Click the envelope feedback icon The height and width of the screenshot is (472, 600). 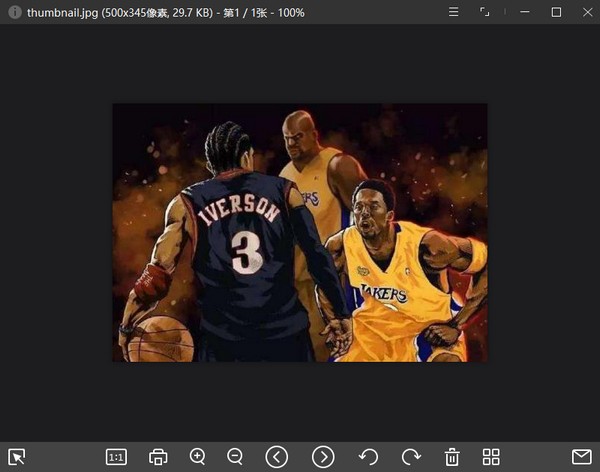tap(581, 457)
